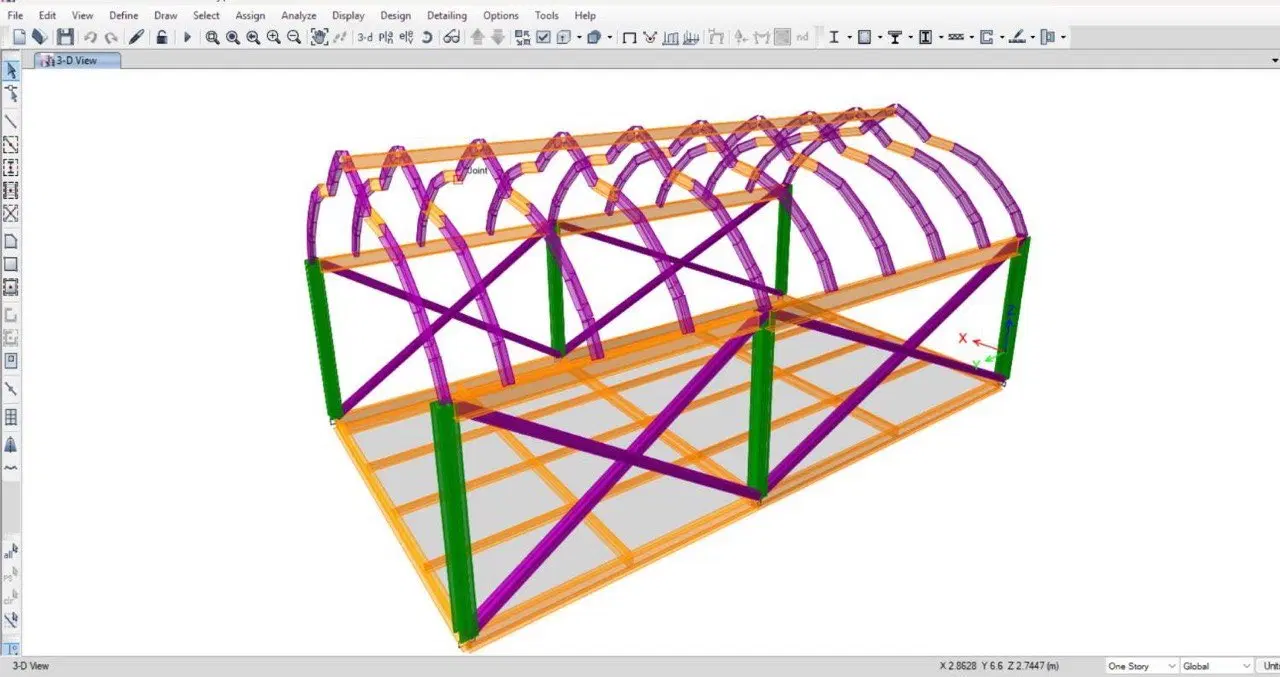The height and width of the screenshot is (677, 1280).
Task: Click the select all icon in sidebar
Action: pos(10,551)
